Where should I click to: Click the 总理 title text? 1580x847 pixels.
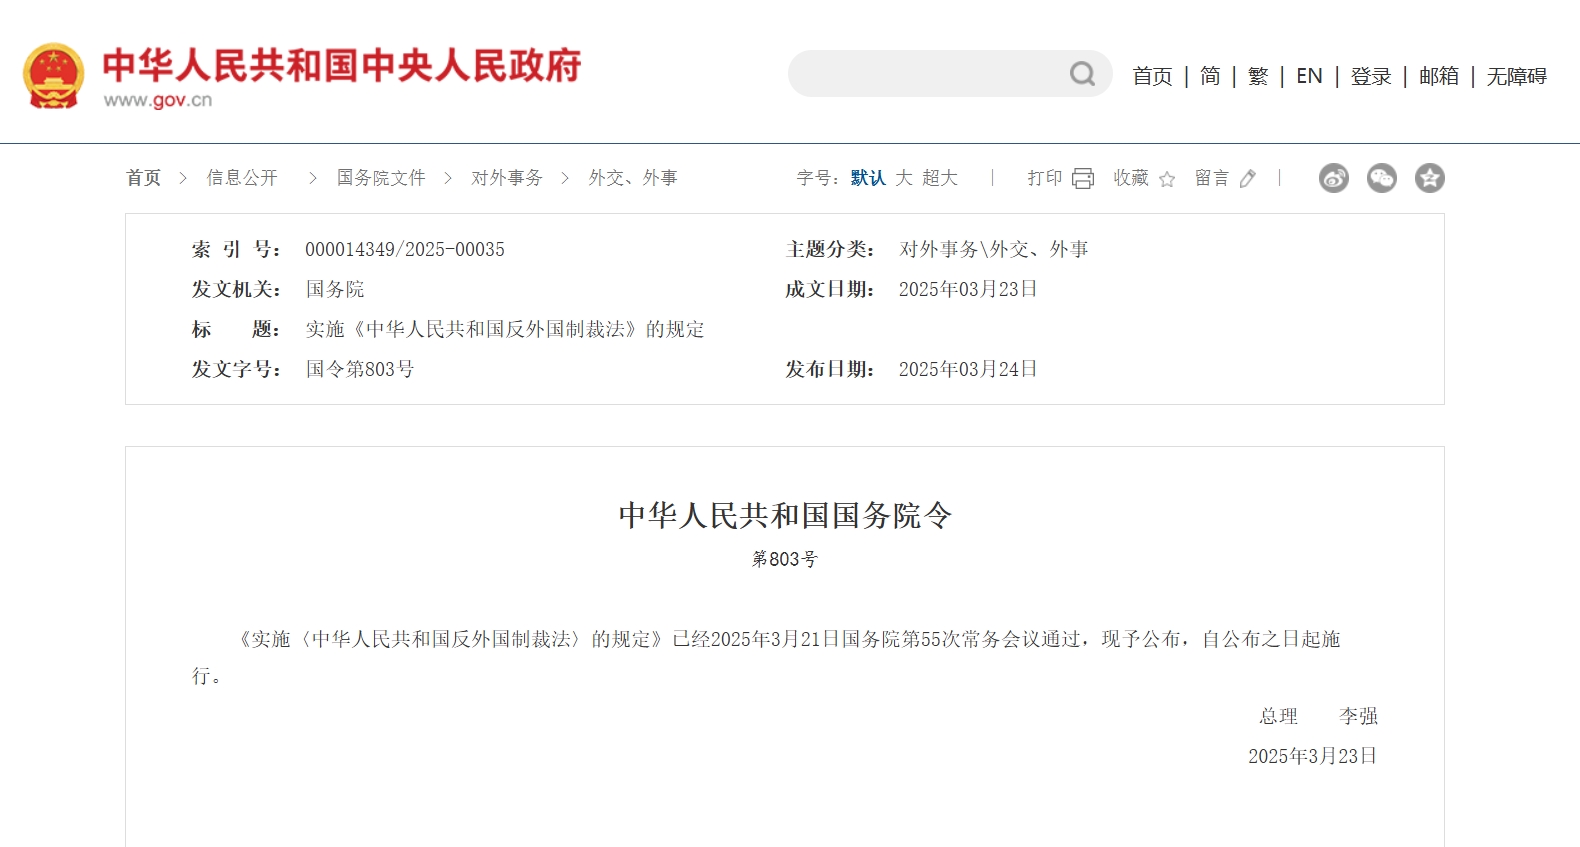click(1278, 716)
